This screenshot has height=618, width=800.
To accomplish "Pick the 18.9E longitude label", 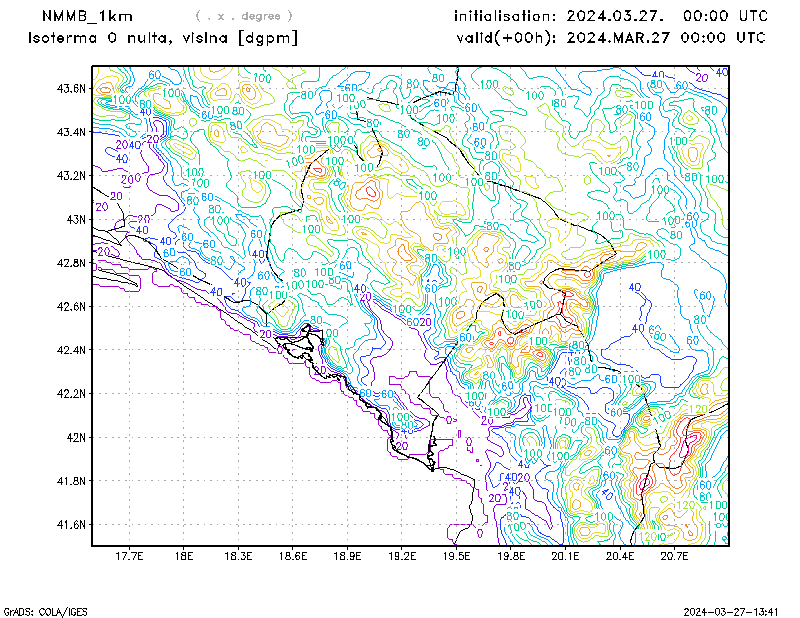I will pos(347,556).
